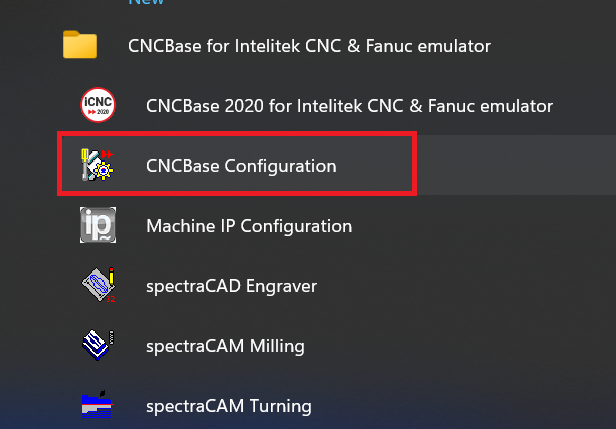Click the red 2020 badge in the iCNC icon

coord(98,112)
